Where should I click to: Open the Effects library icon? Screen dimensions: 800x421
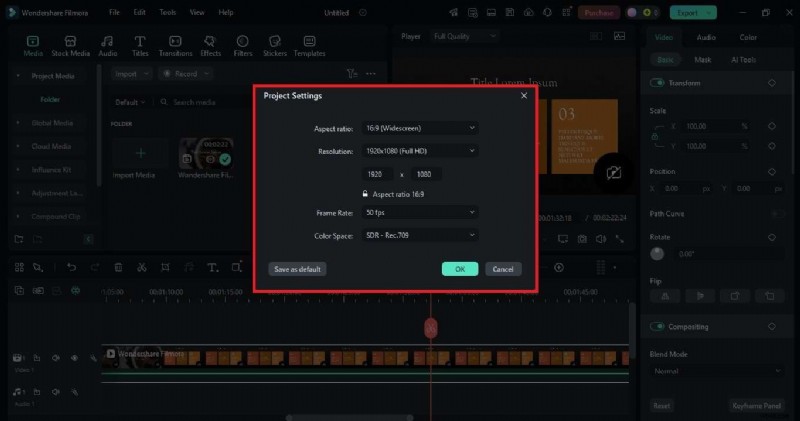pyautogui.click(x=210, y=44)
